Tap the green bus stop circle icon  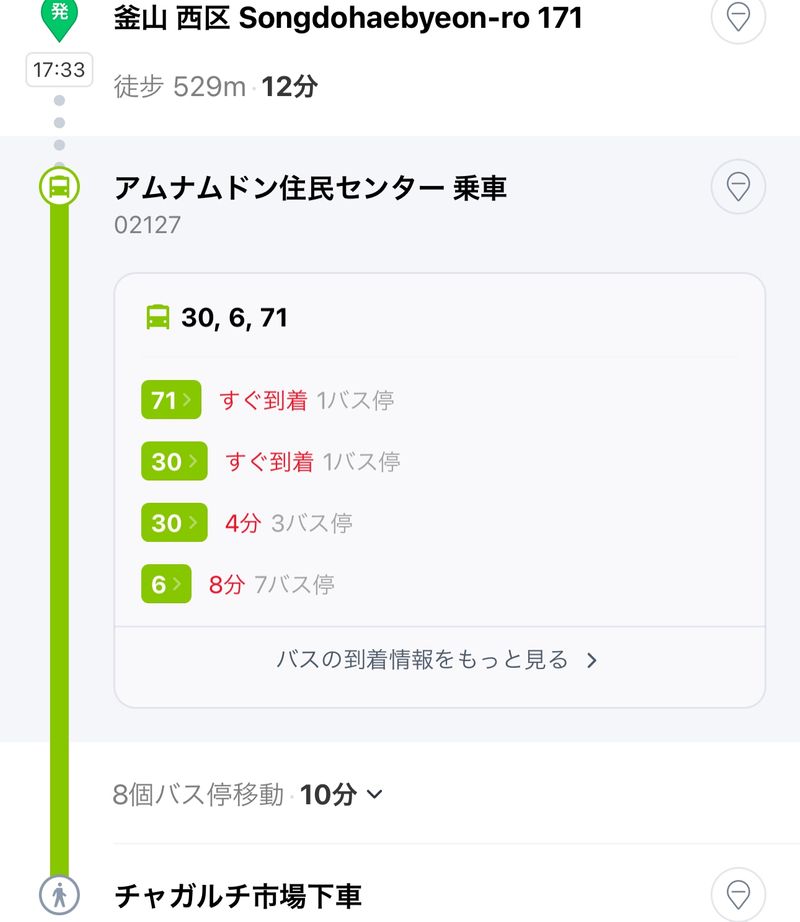[x=59, y=187]
